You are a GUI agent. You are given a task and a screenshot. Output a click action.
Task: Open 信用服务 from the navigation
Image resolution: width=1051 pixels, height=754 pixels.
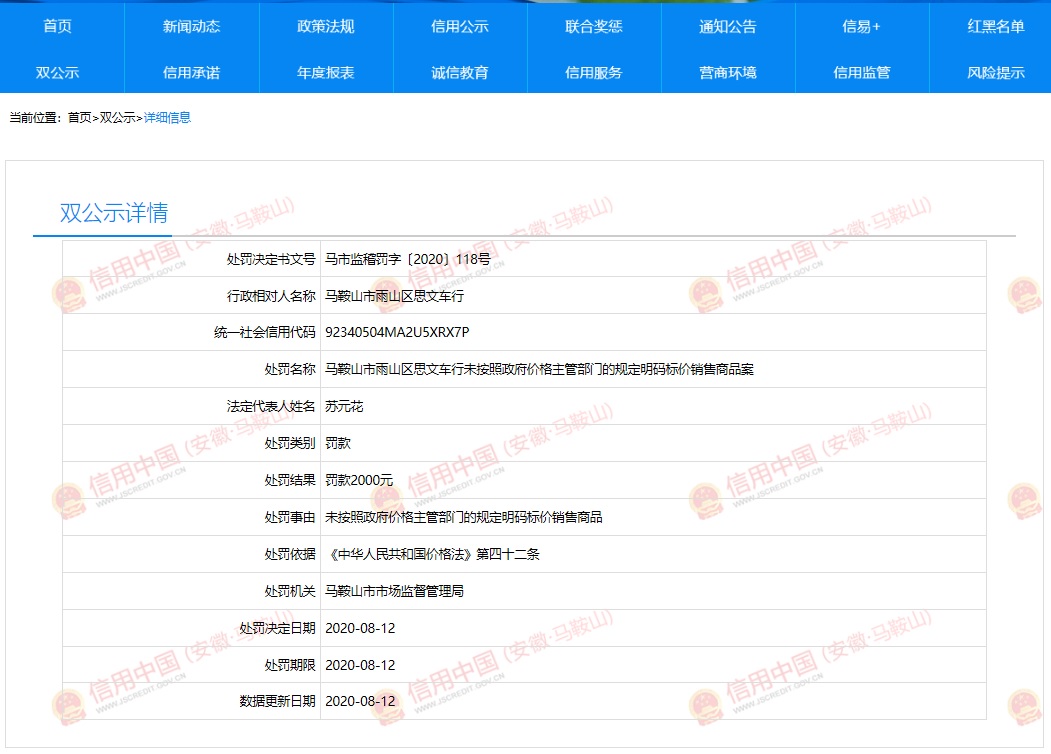pyautogui.click(x=593, y=73)
